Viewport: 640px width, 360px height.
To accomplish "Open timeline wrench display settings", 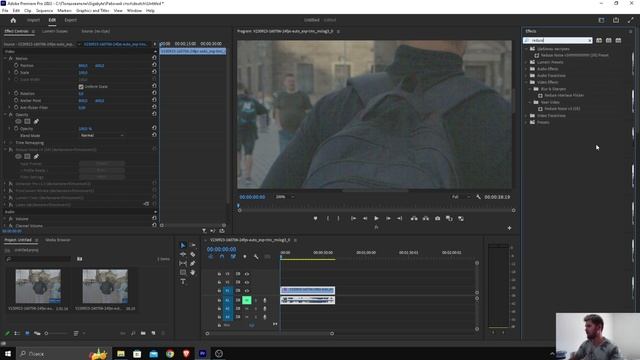I will pos(256,257).
